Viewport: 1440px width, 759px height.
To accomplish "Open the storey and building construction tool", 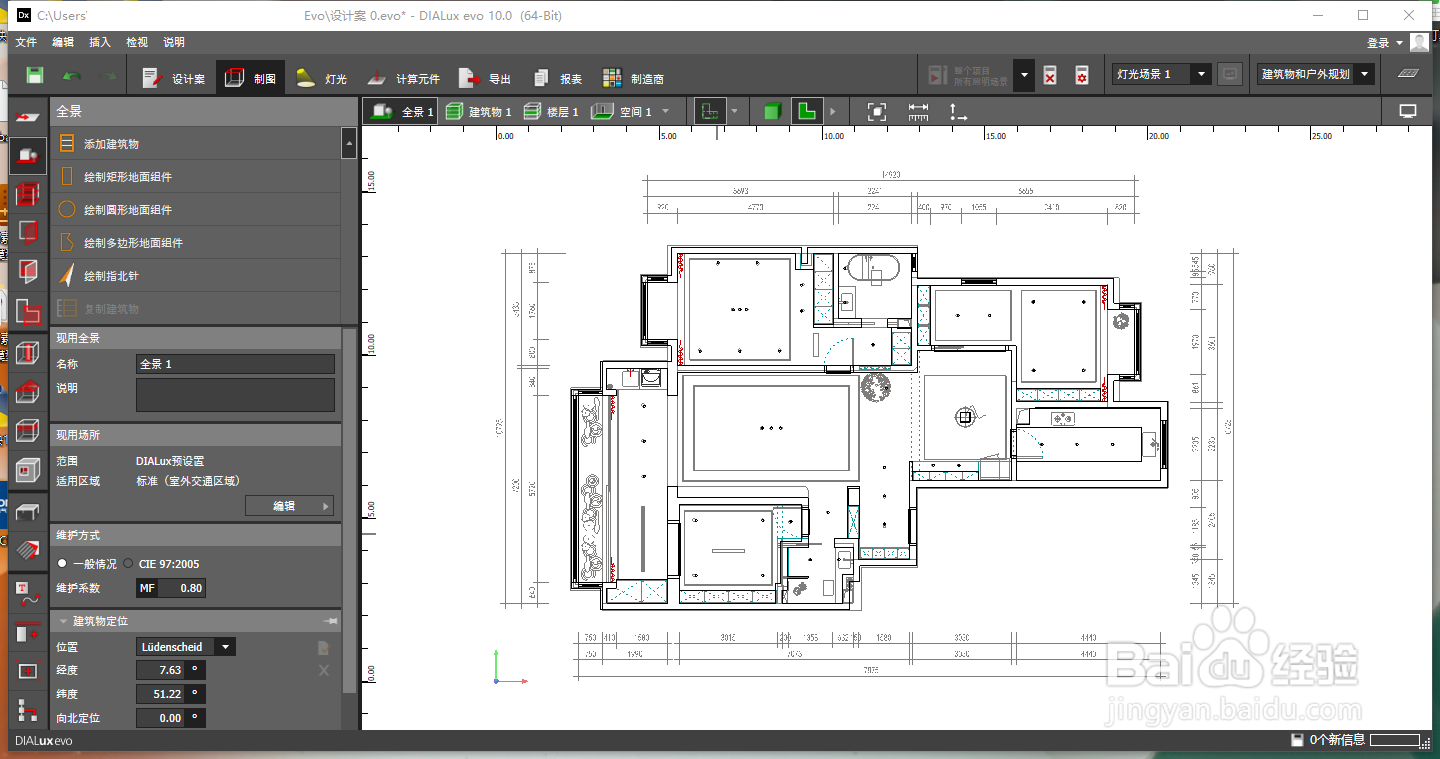I will (28, 194).
